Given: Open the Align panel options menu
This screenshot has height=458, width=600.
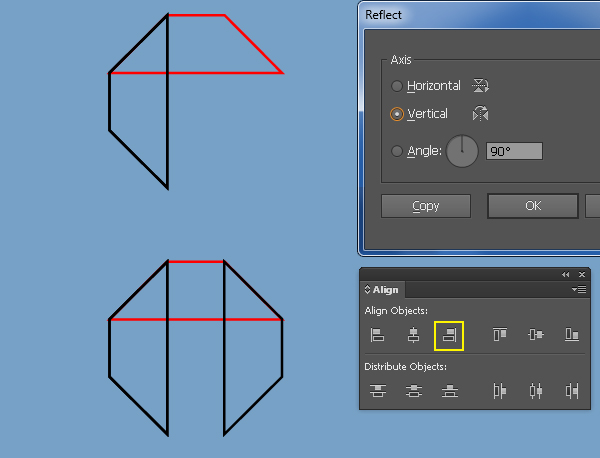Looking at the screenshot, I should pos(579,290).
